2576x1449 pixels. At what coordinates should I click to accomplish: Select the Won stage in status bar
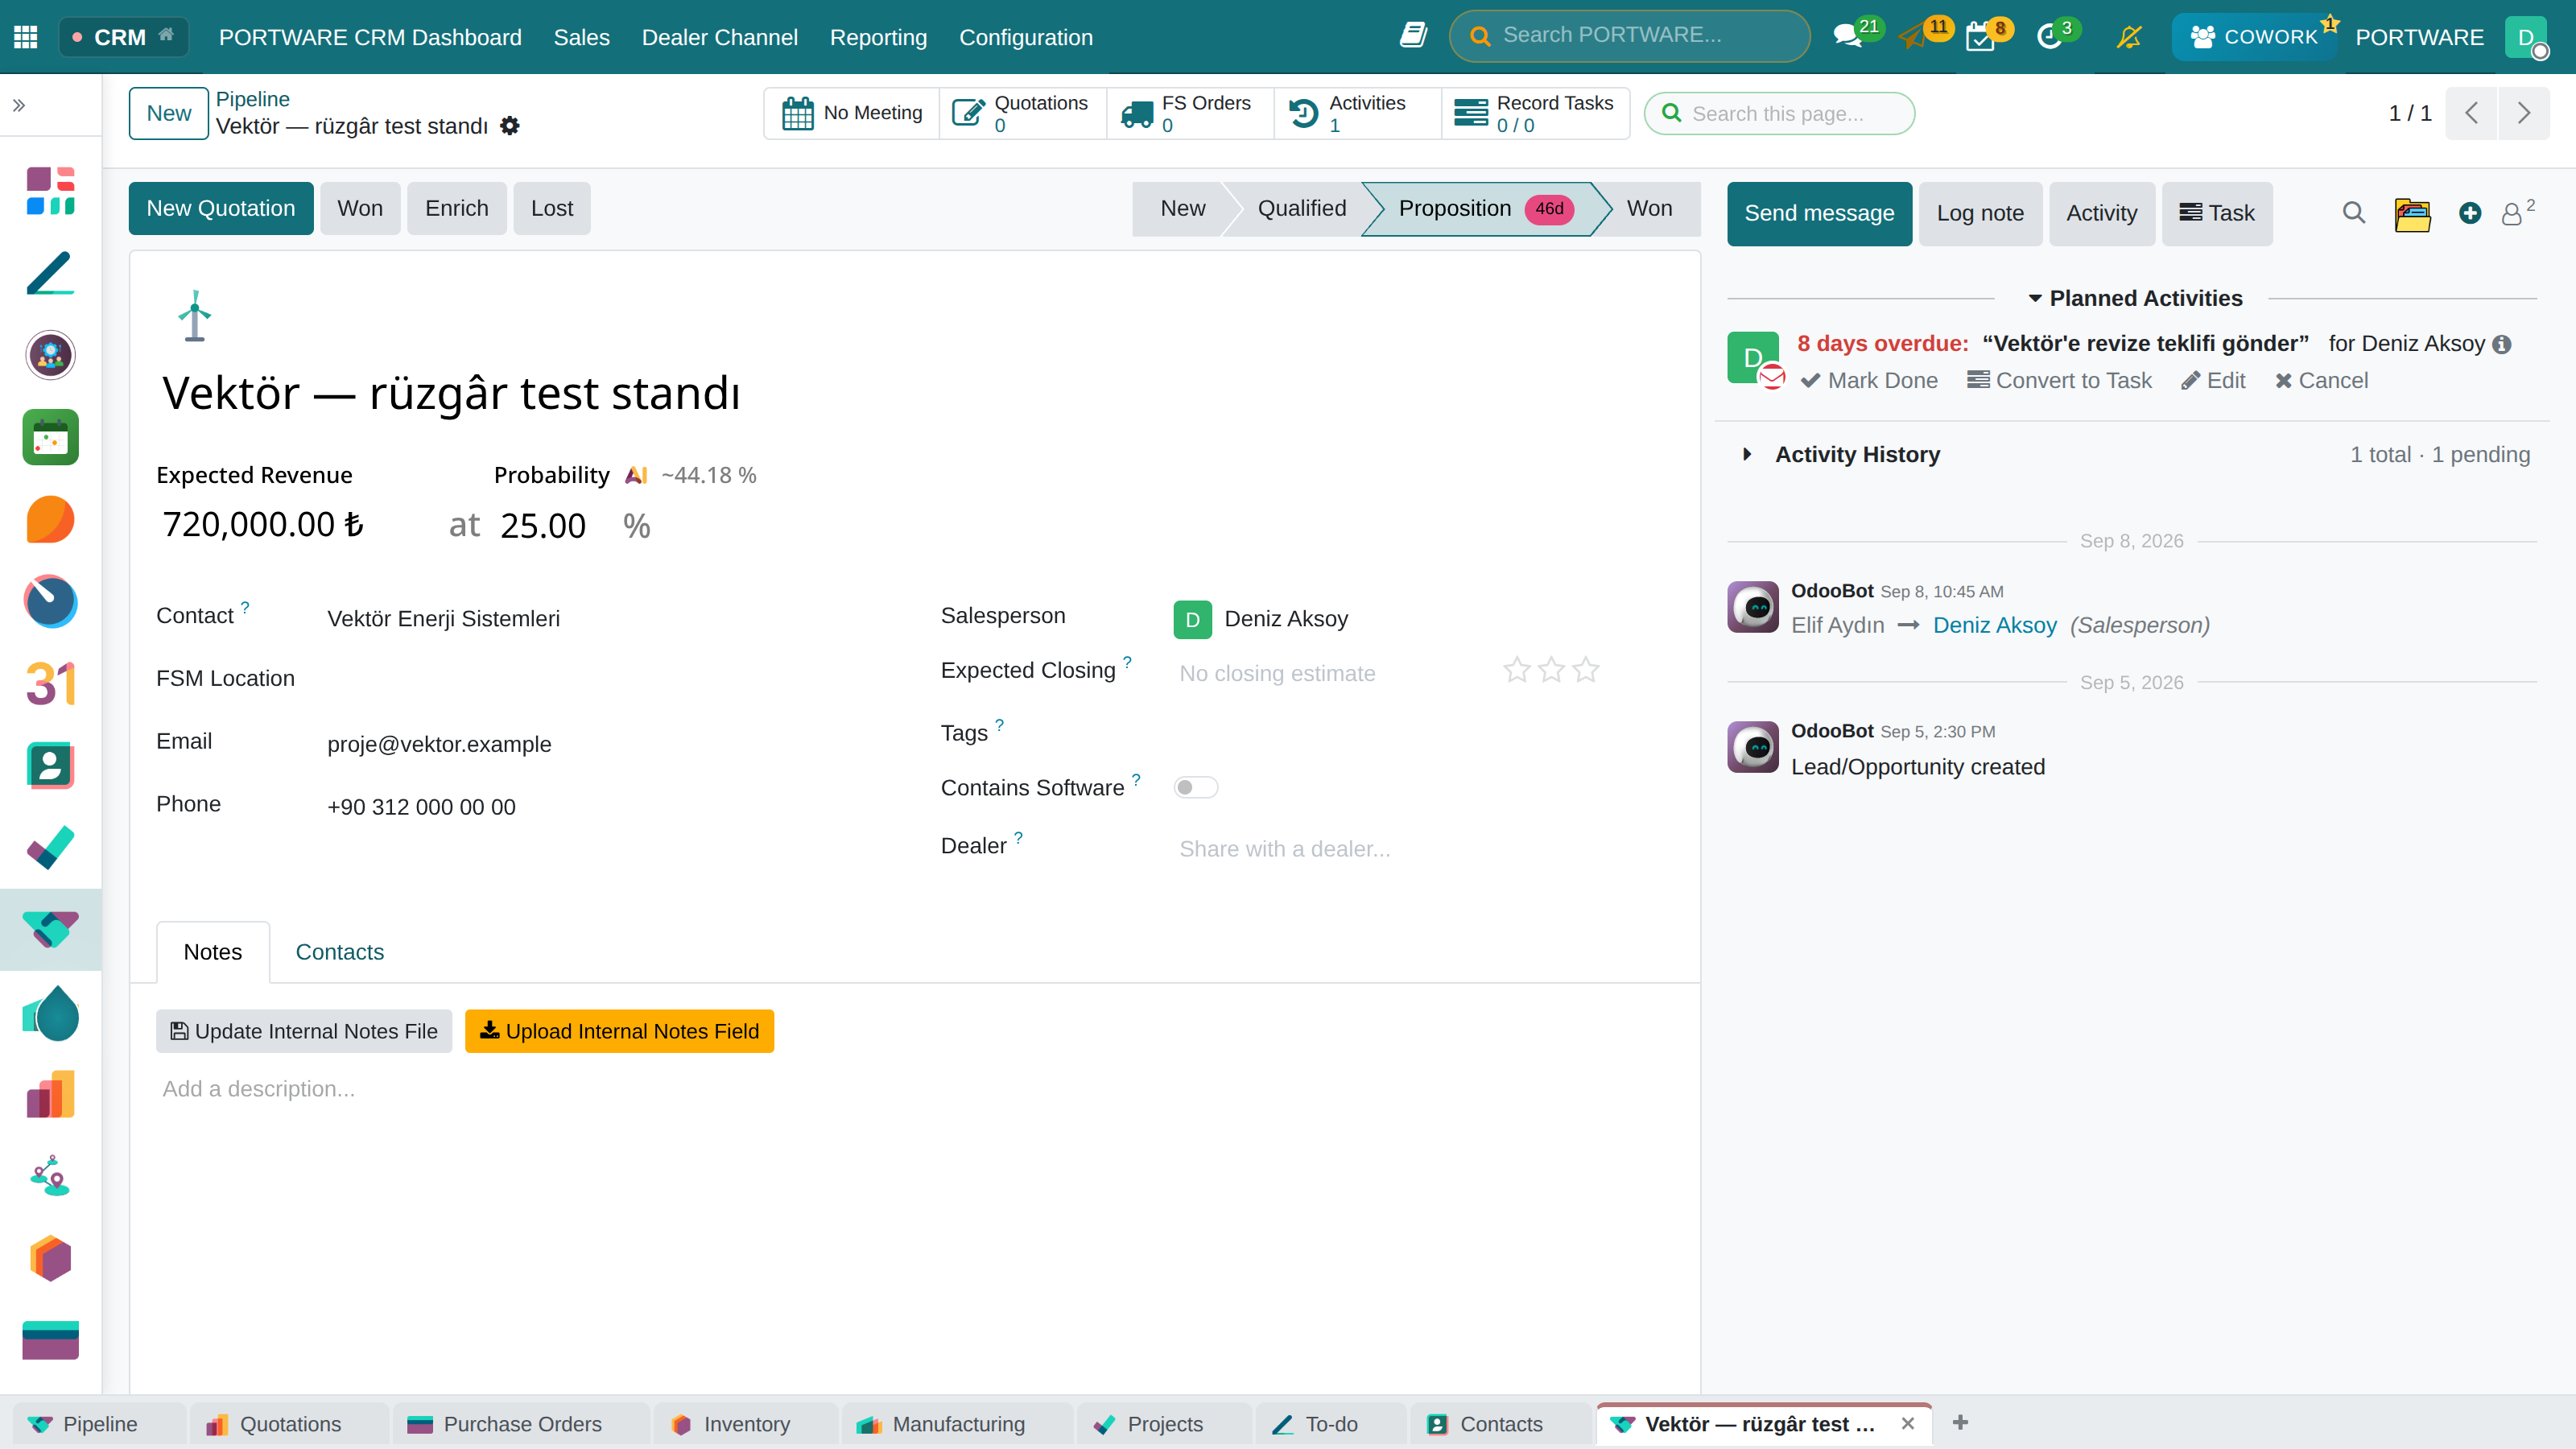point(1649,208)
